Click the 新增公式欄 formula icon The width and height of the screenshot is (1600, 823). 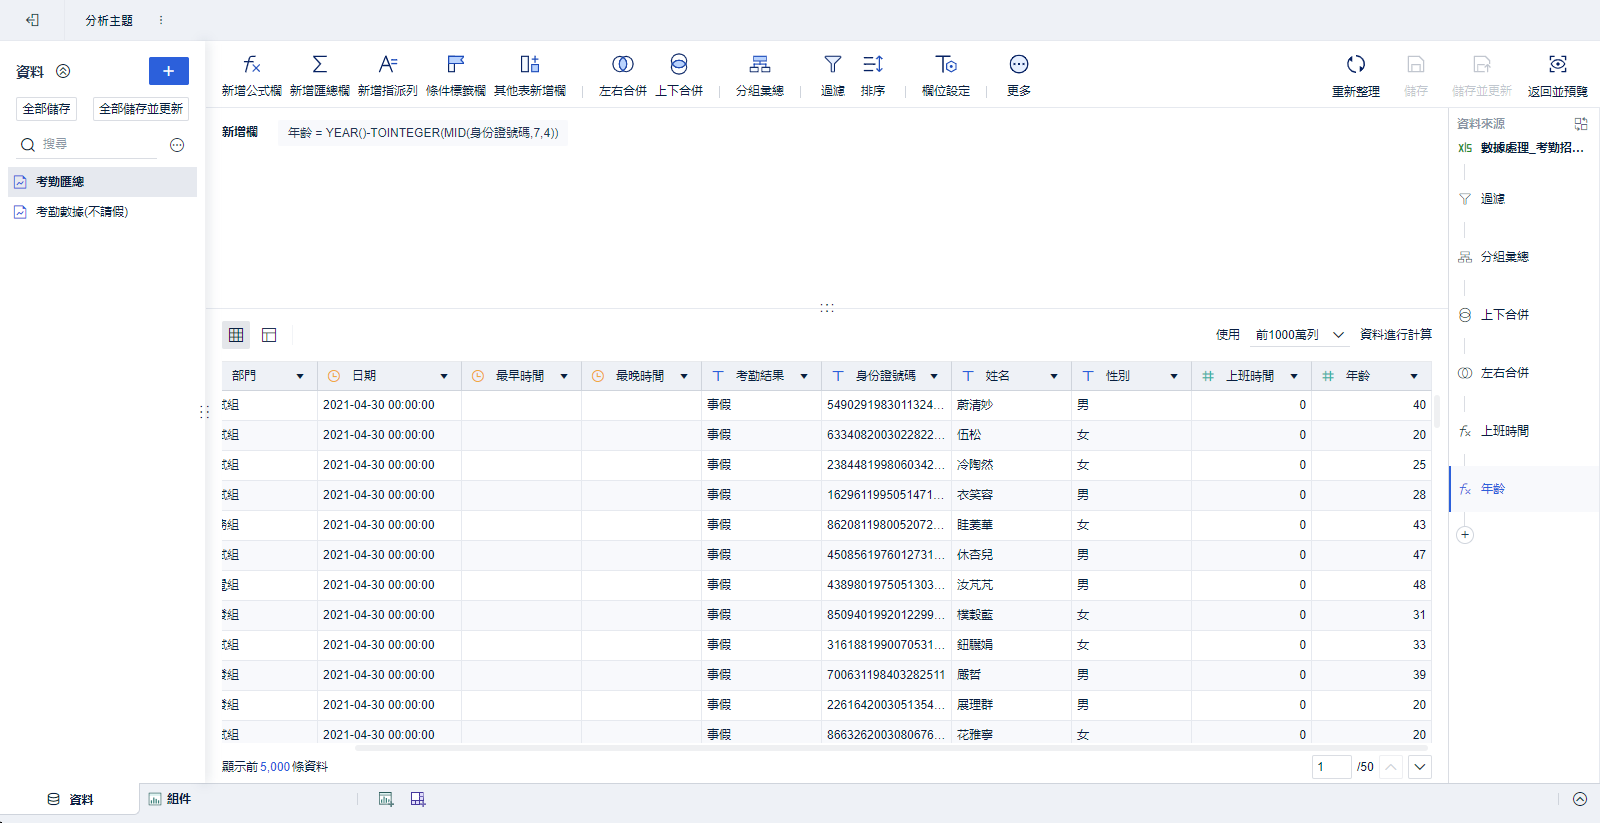[251, 65]
